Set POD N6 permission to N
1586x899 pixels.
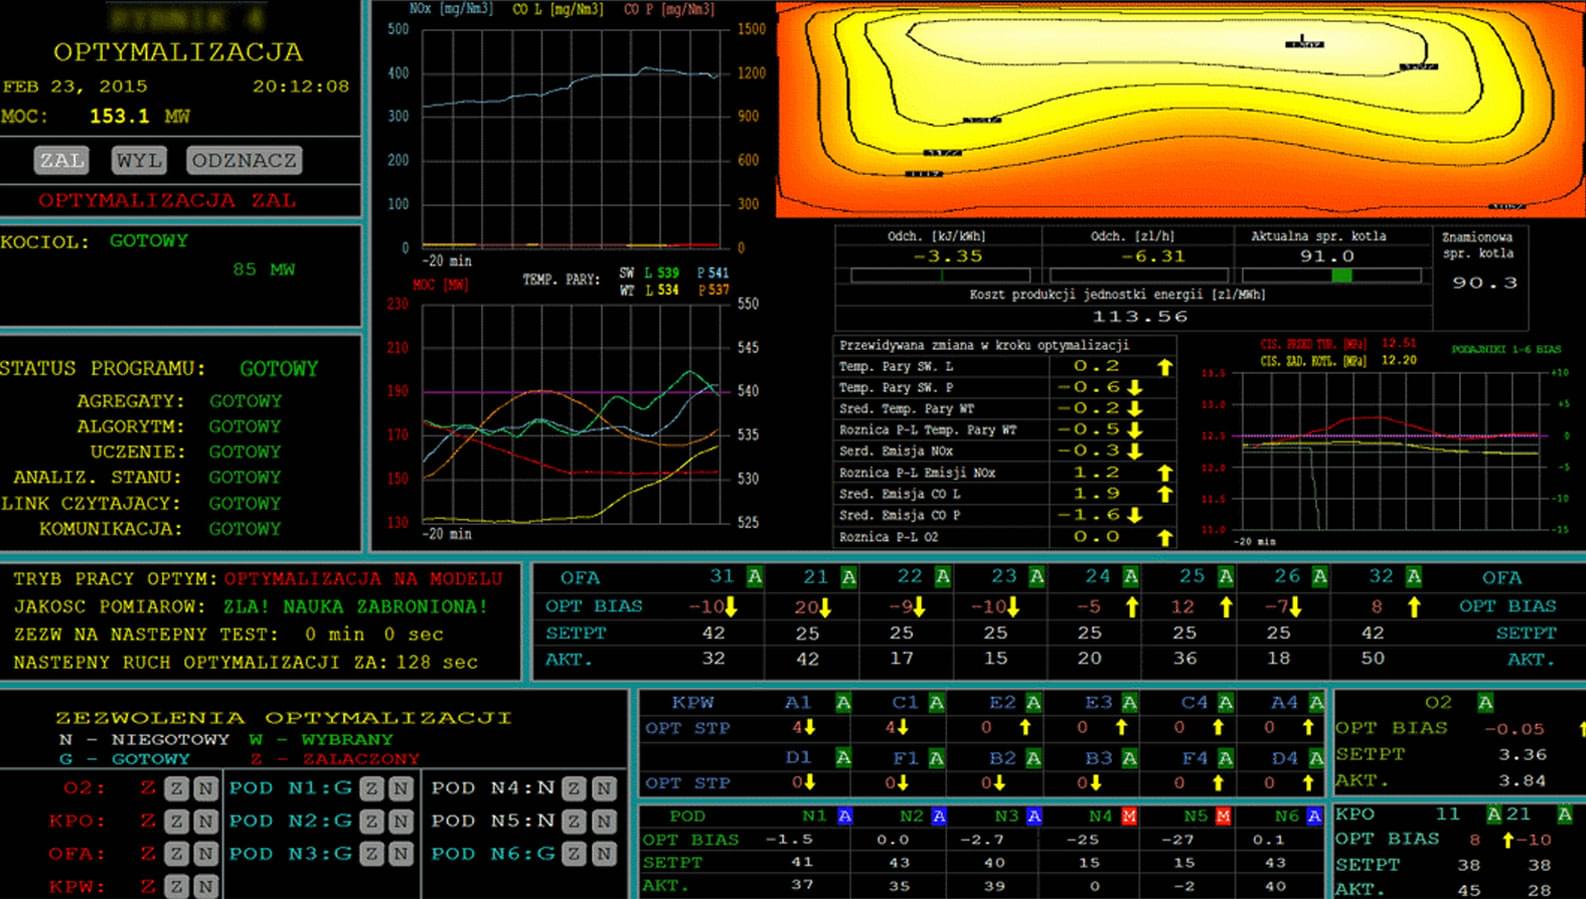[603, 854]
